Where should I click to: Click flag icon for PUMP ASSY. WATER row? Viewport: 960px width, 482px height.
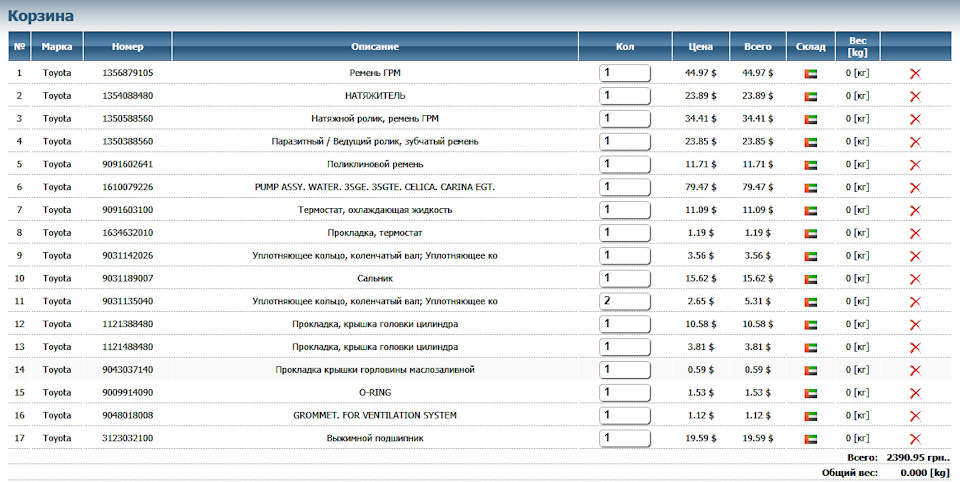[x=811, y=188]
